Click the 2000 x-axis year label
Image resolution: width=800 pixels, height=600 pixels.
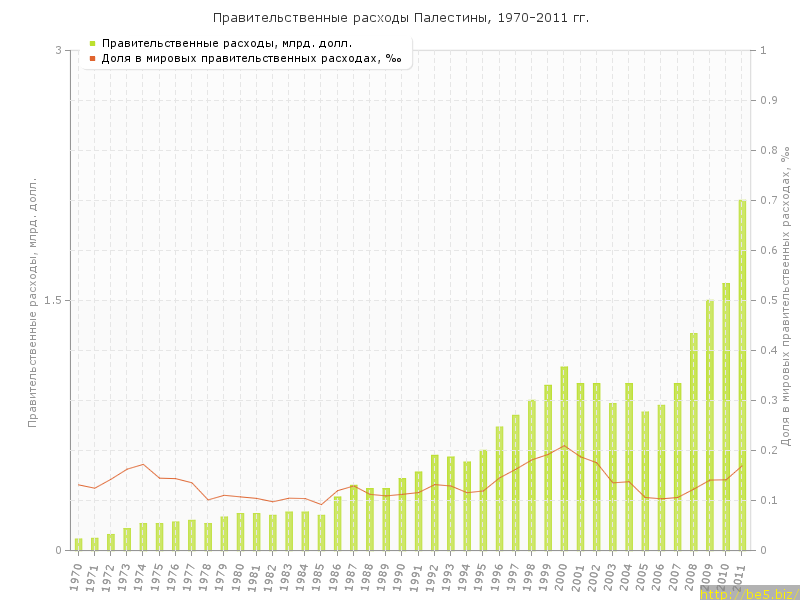[x=561, y=576]
